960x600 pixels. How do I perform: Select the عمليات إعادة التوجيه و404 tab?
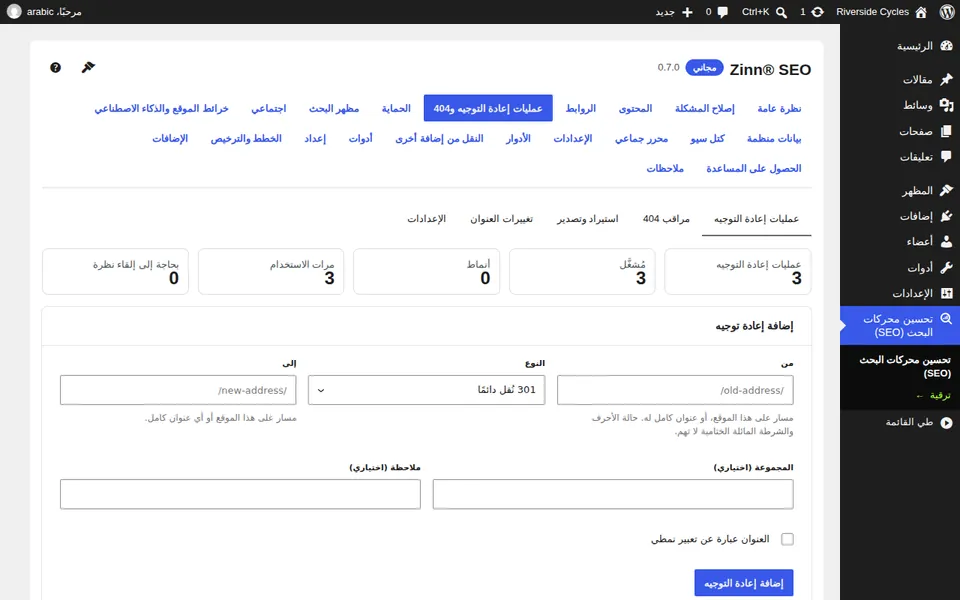[488, 108]
